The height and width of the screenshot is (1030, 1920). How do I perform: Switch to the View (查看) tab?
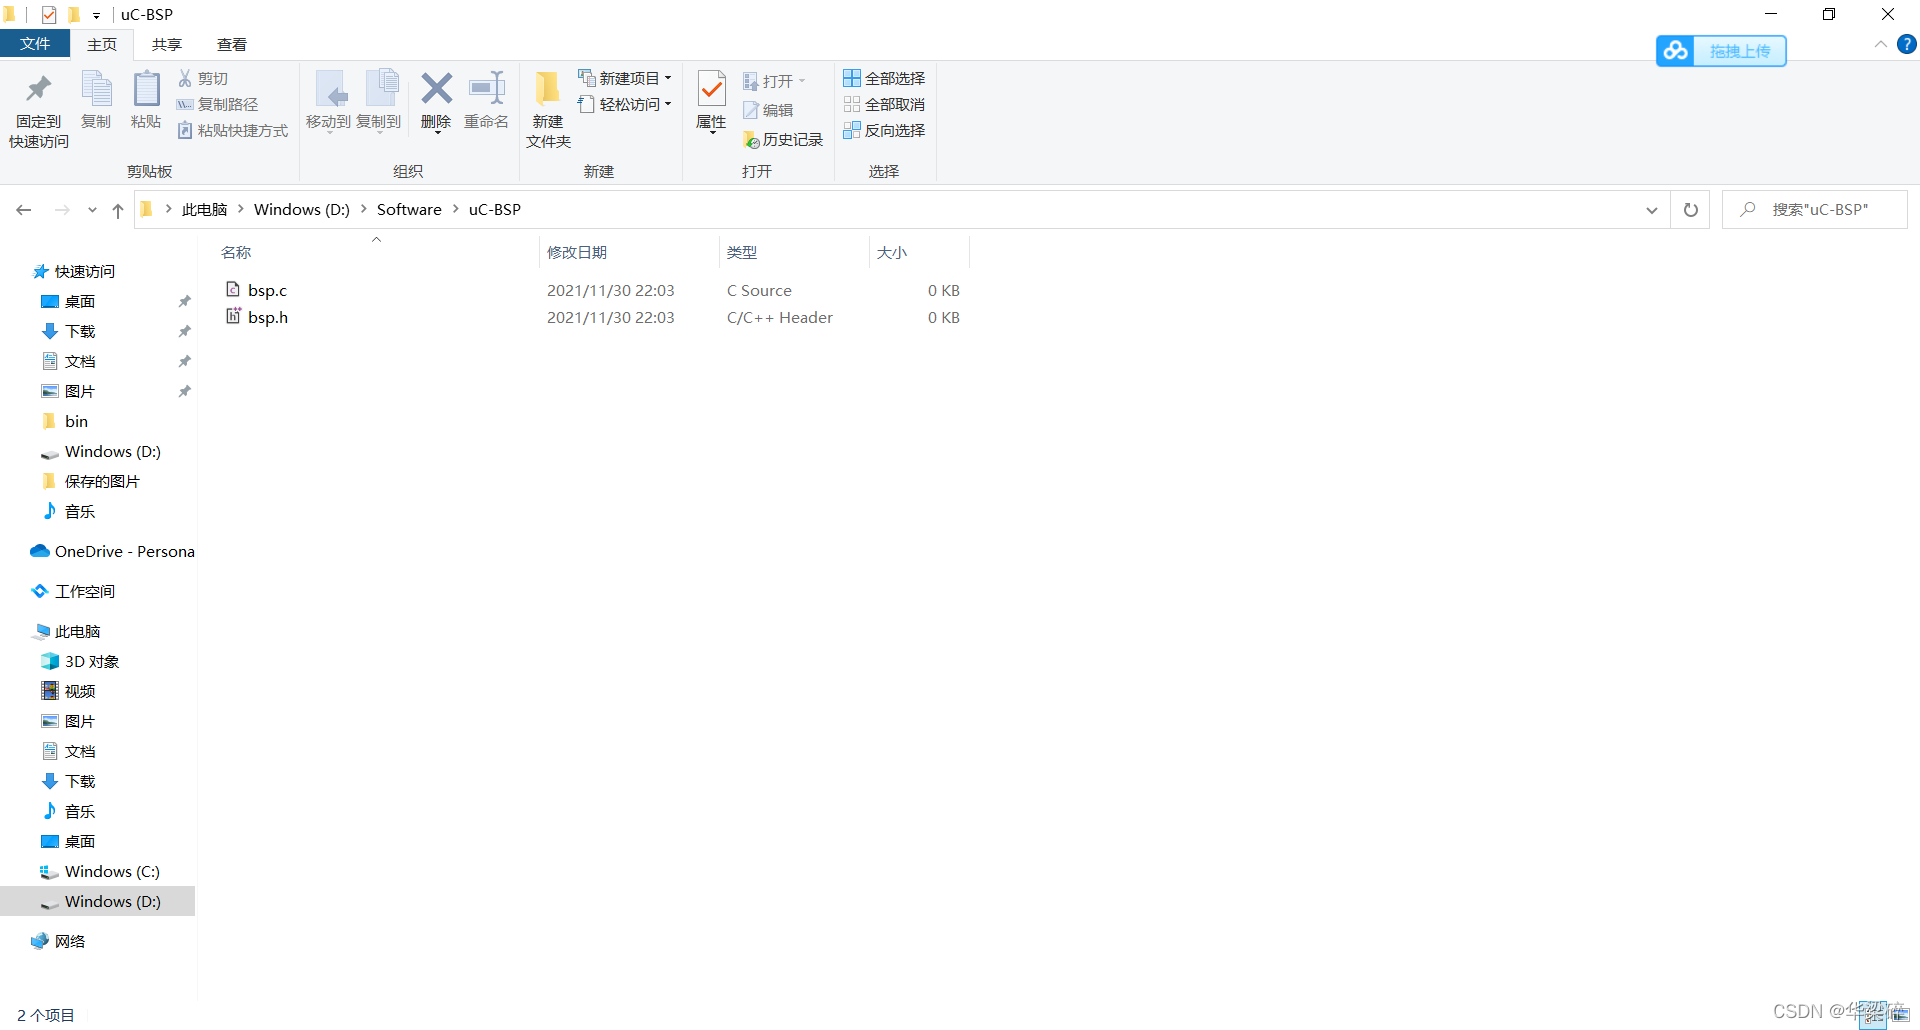pyautogui.click(x=232, y=44)
